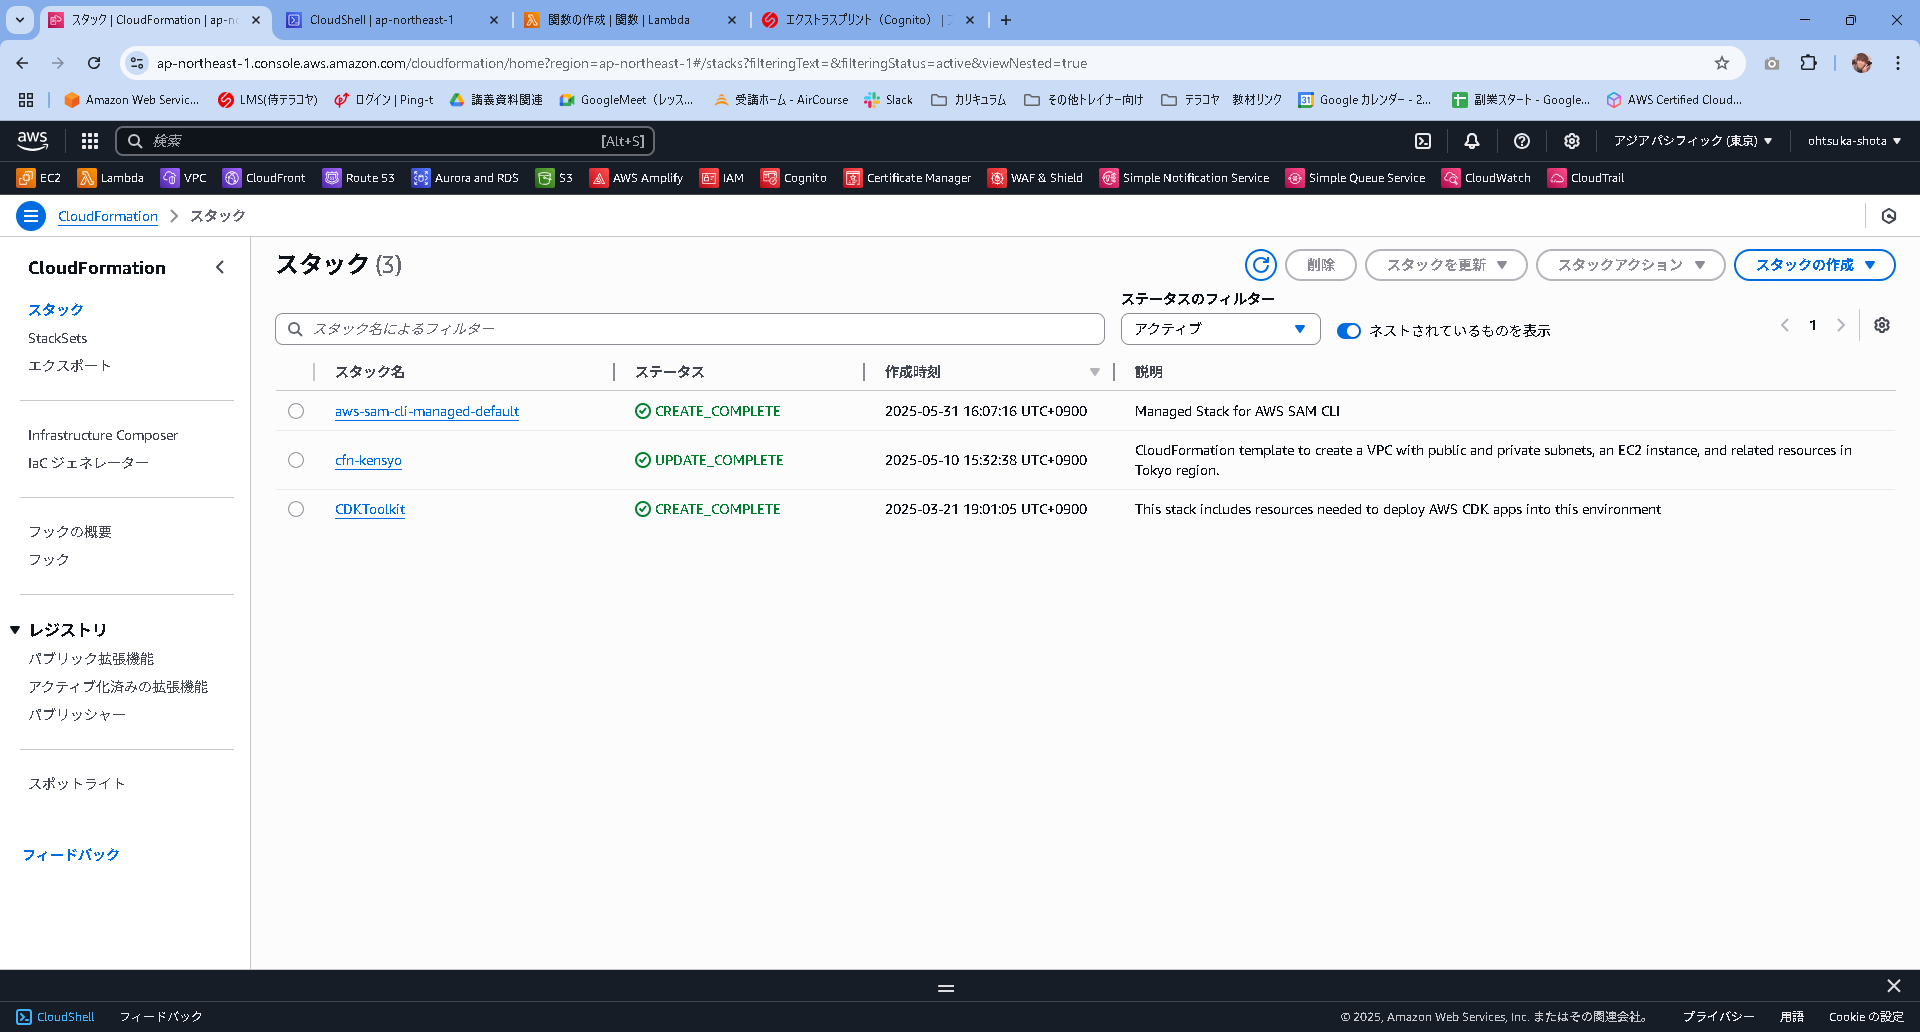The image size is (1920, 1032).
Task: Close the bottom CloudShell drawer
Action: tap(1894, 986)
